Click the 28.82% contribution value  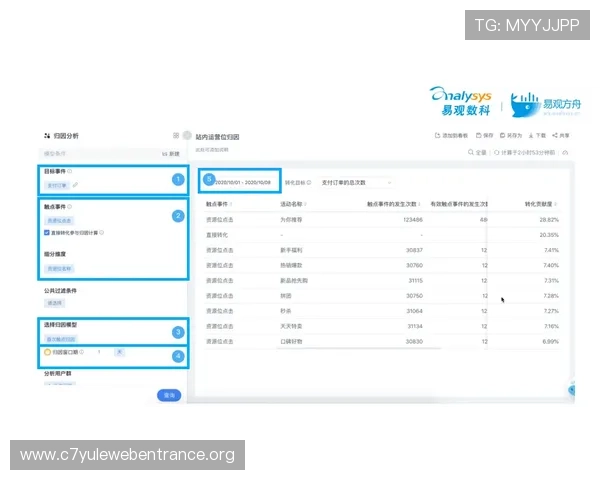549,220
